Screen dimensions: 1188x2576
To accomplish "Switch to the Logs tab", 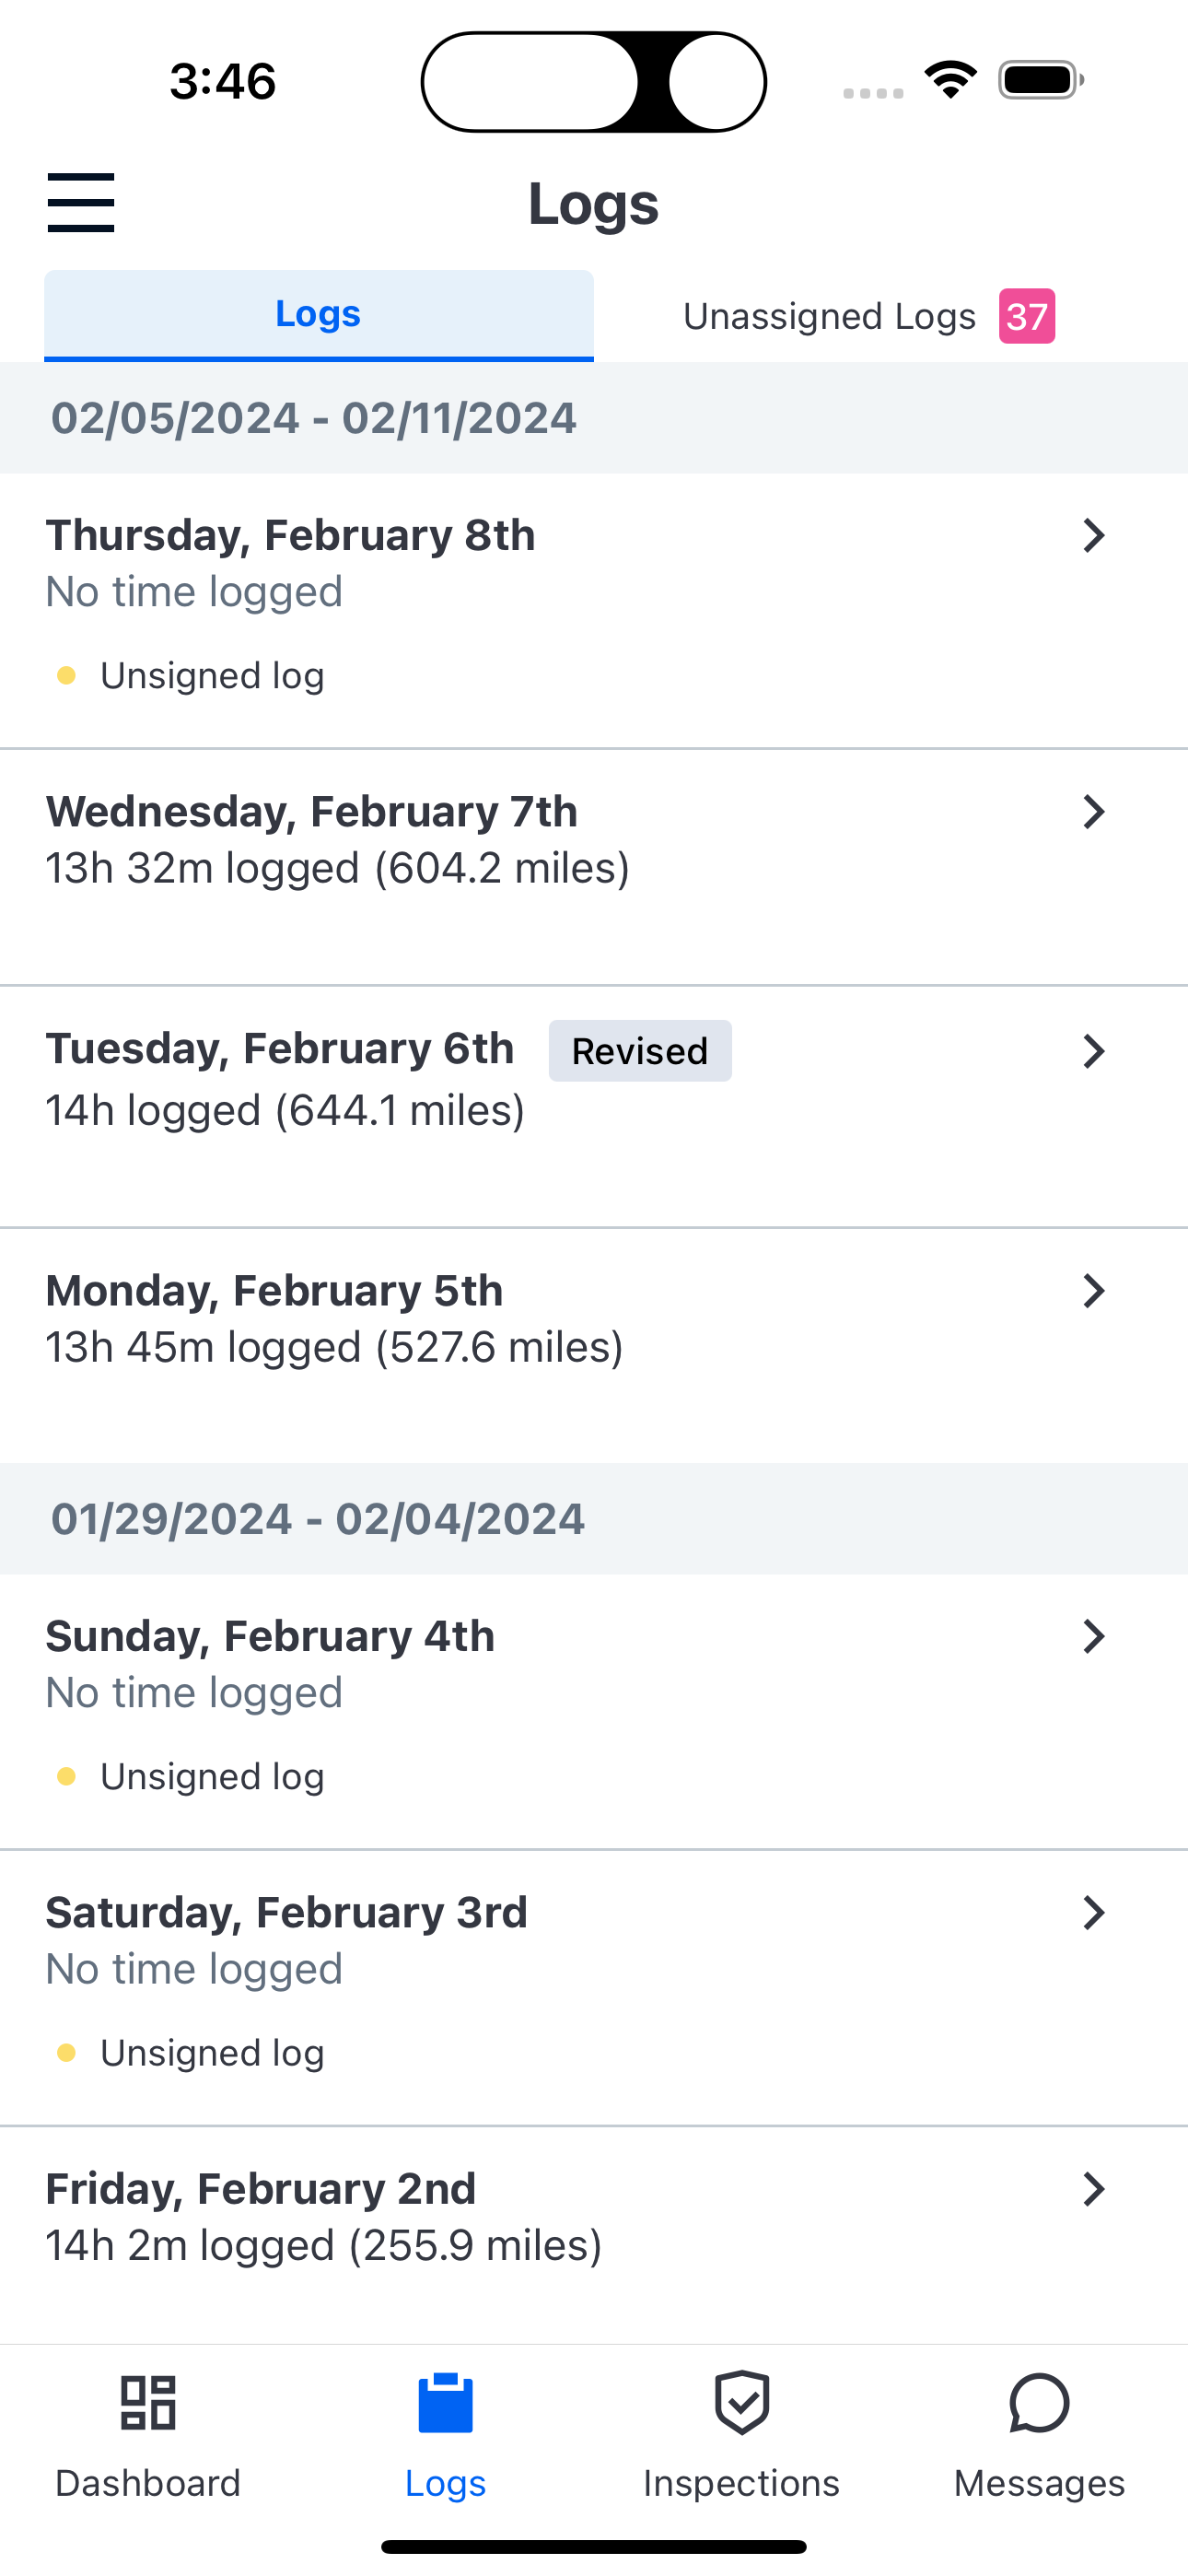I will 319,315.
